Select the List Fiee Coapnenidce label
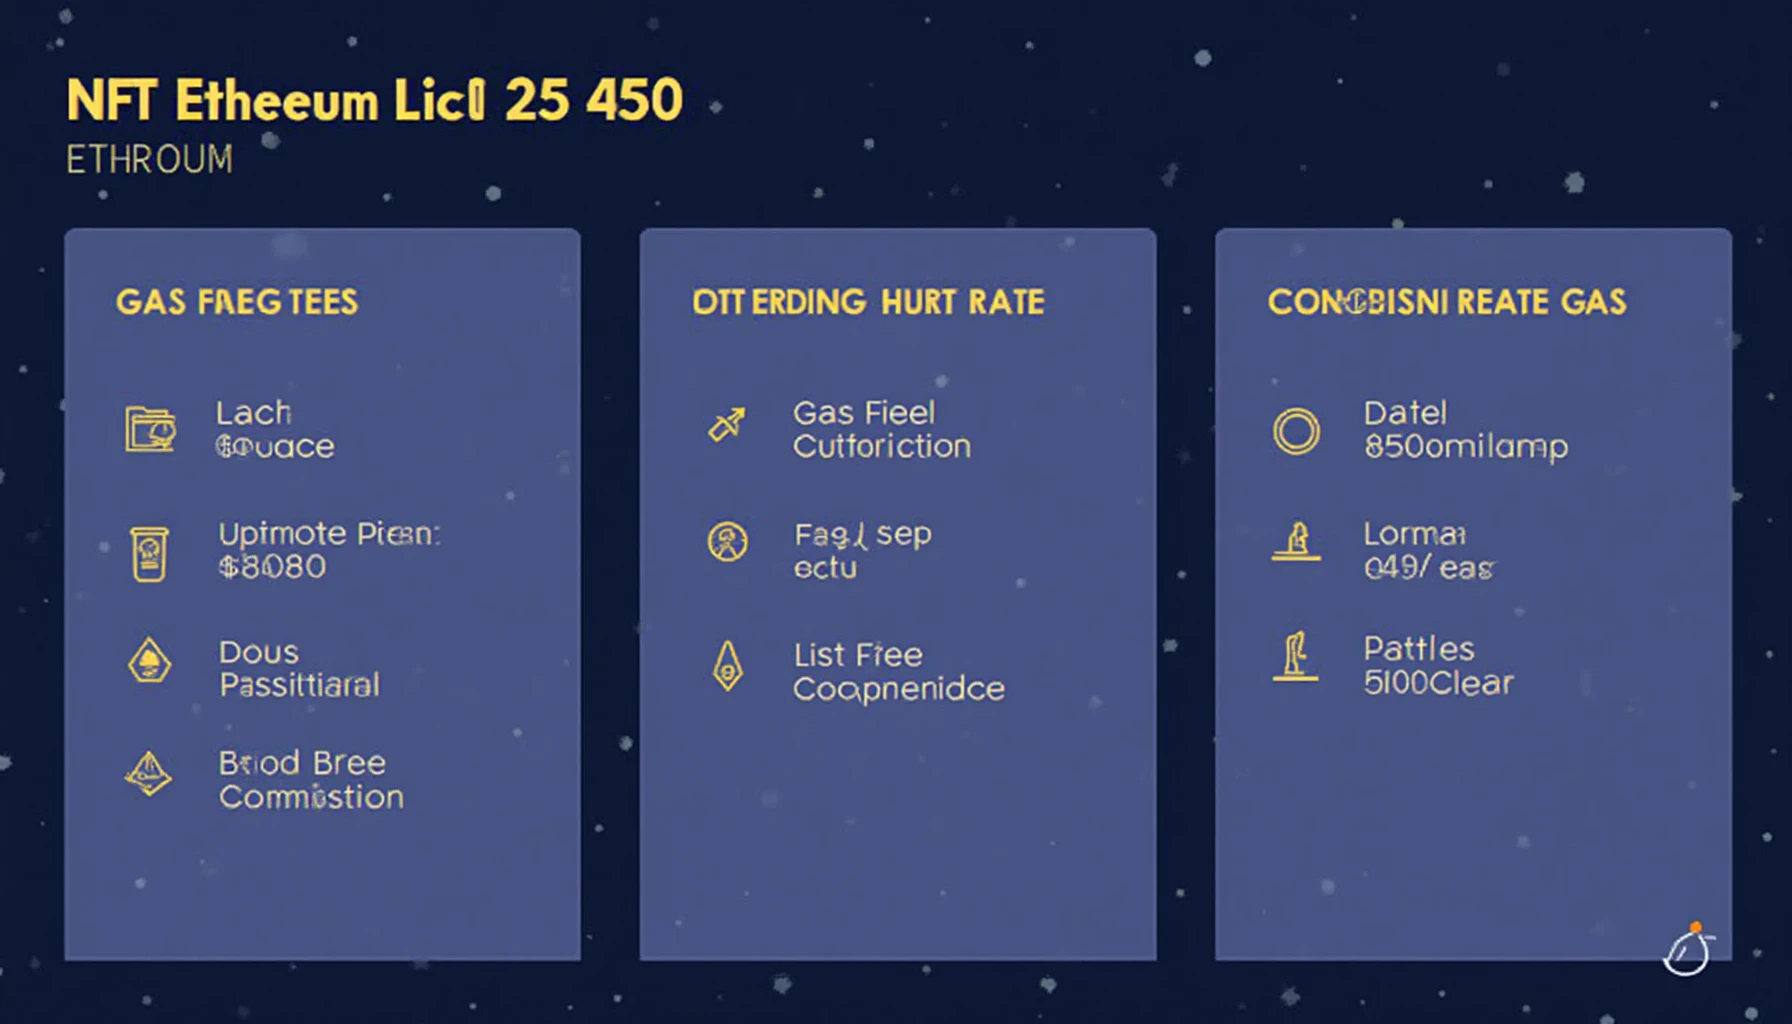 [898, 672]
